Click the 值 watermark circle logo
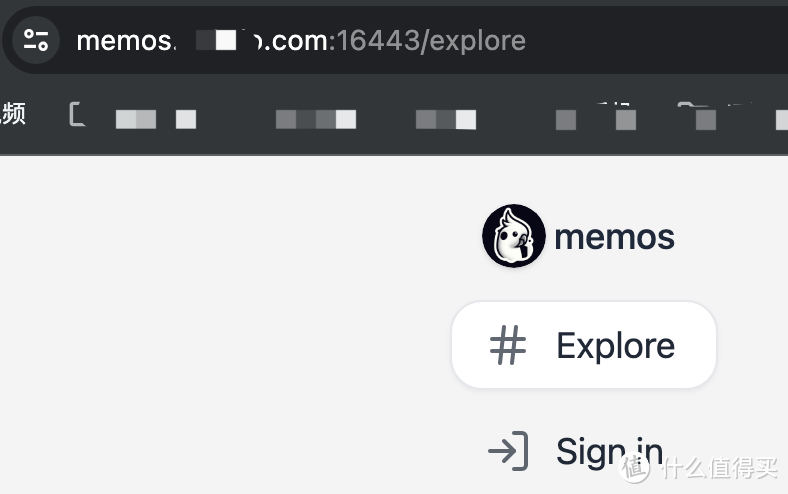The width and height of the screenshot is (788, 494). tap(634, 468)
